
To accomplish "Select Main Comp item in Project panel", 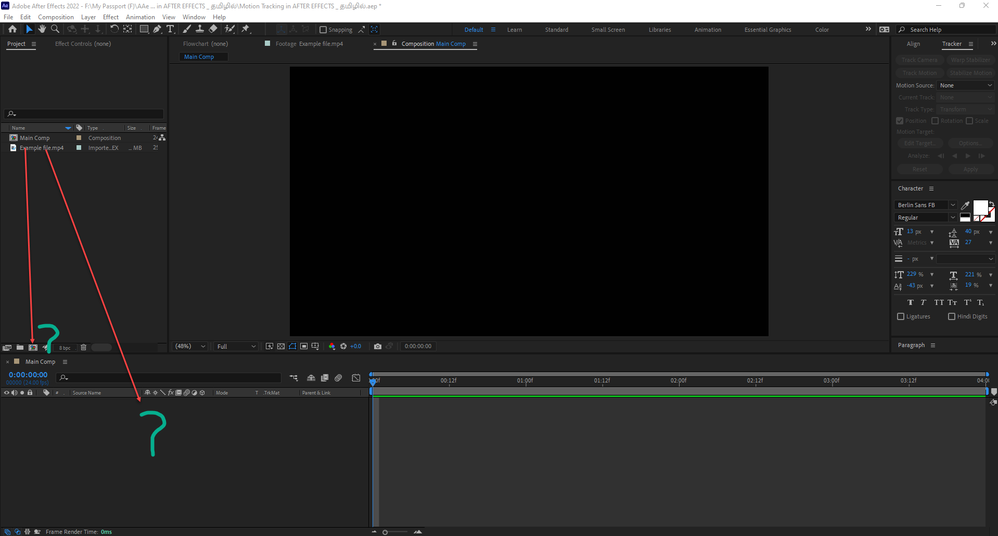I will pos(34,138).
